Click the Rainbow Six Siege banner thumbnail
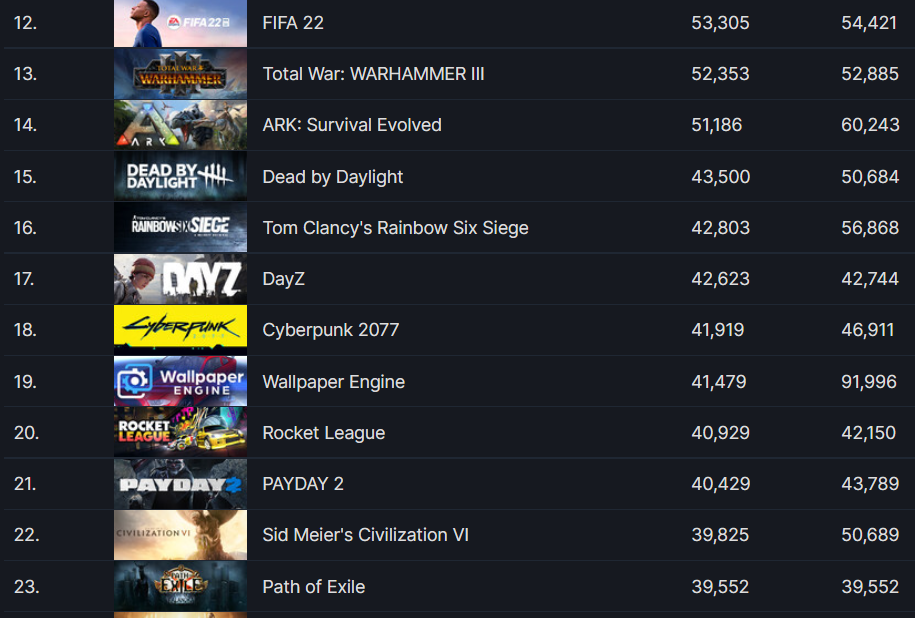Screen dimensions: 915x618 (x=180, y=228)
